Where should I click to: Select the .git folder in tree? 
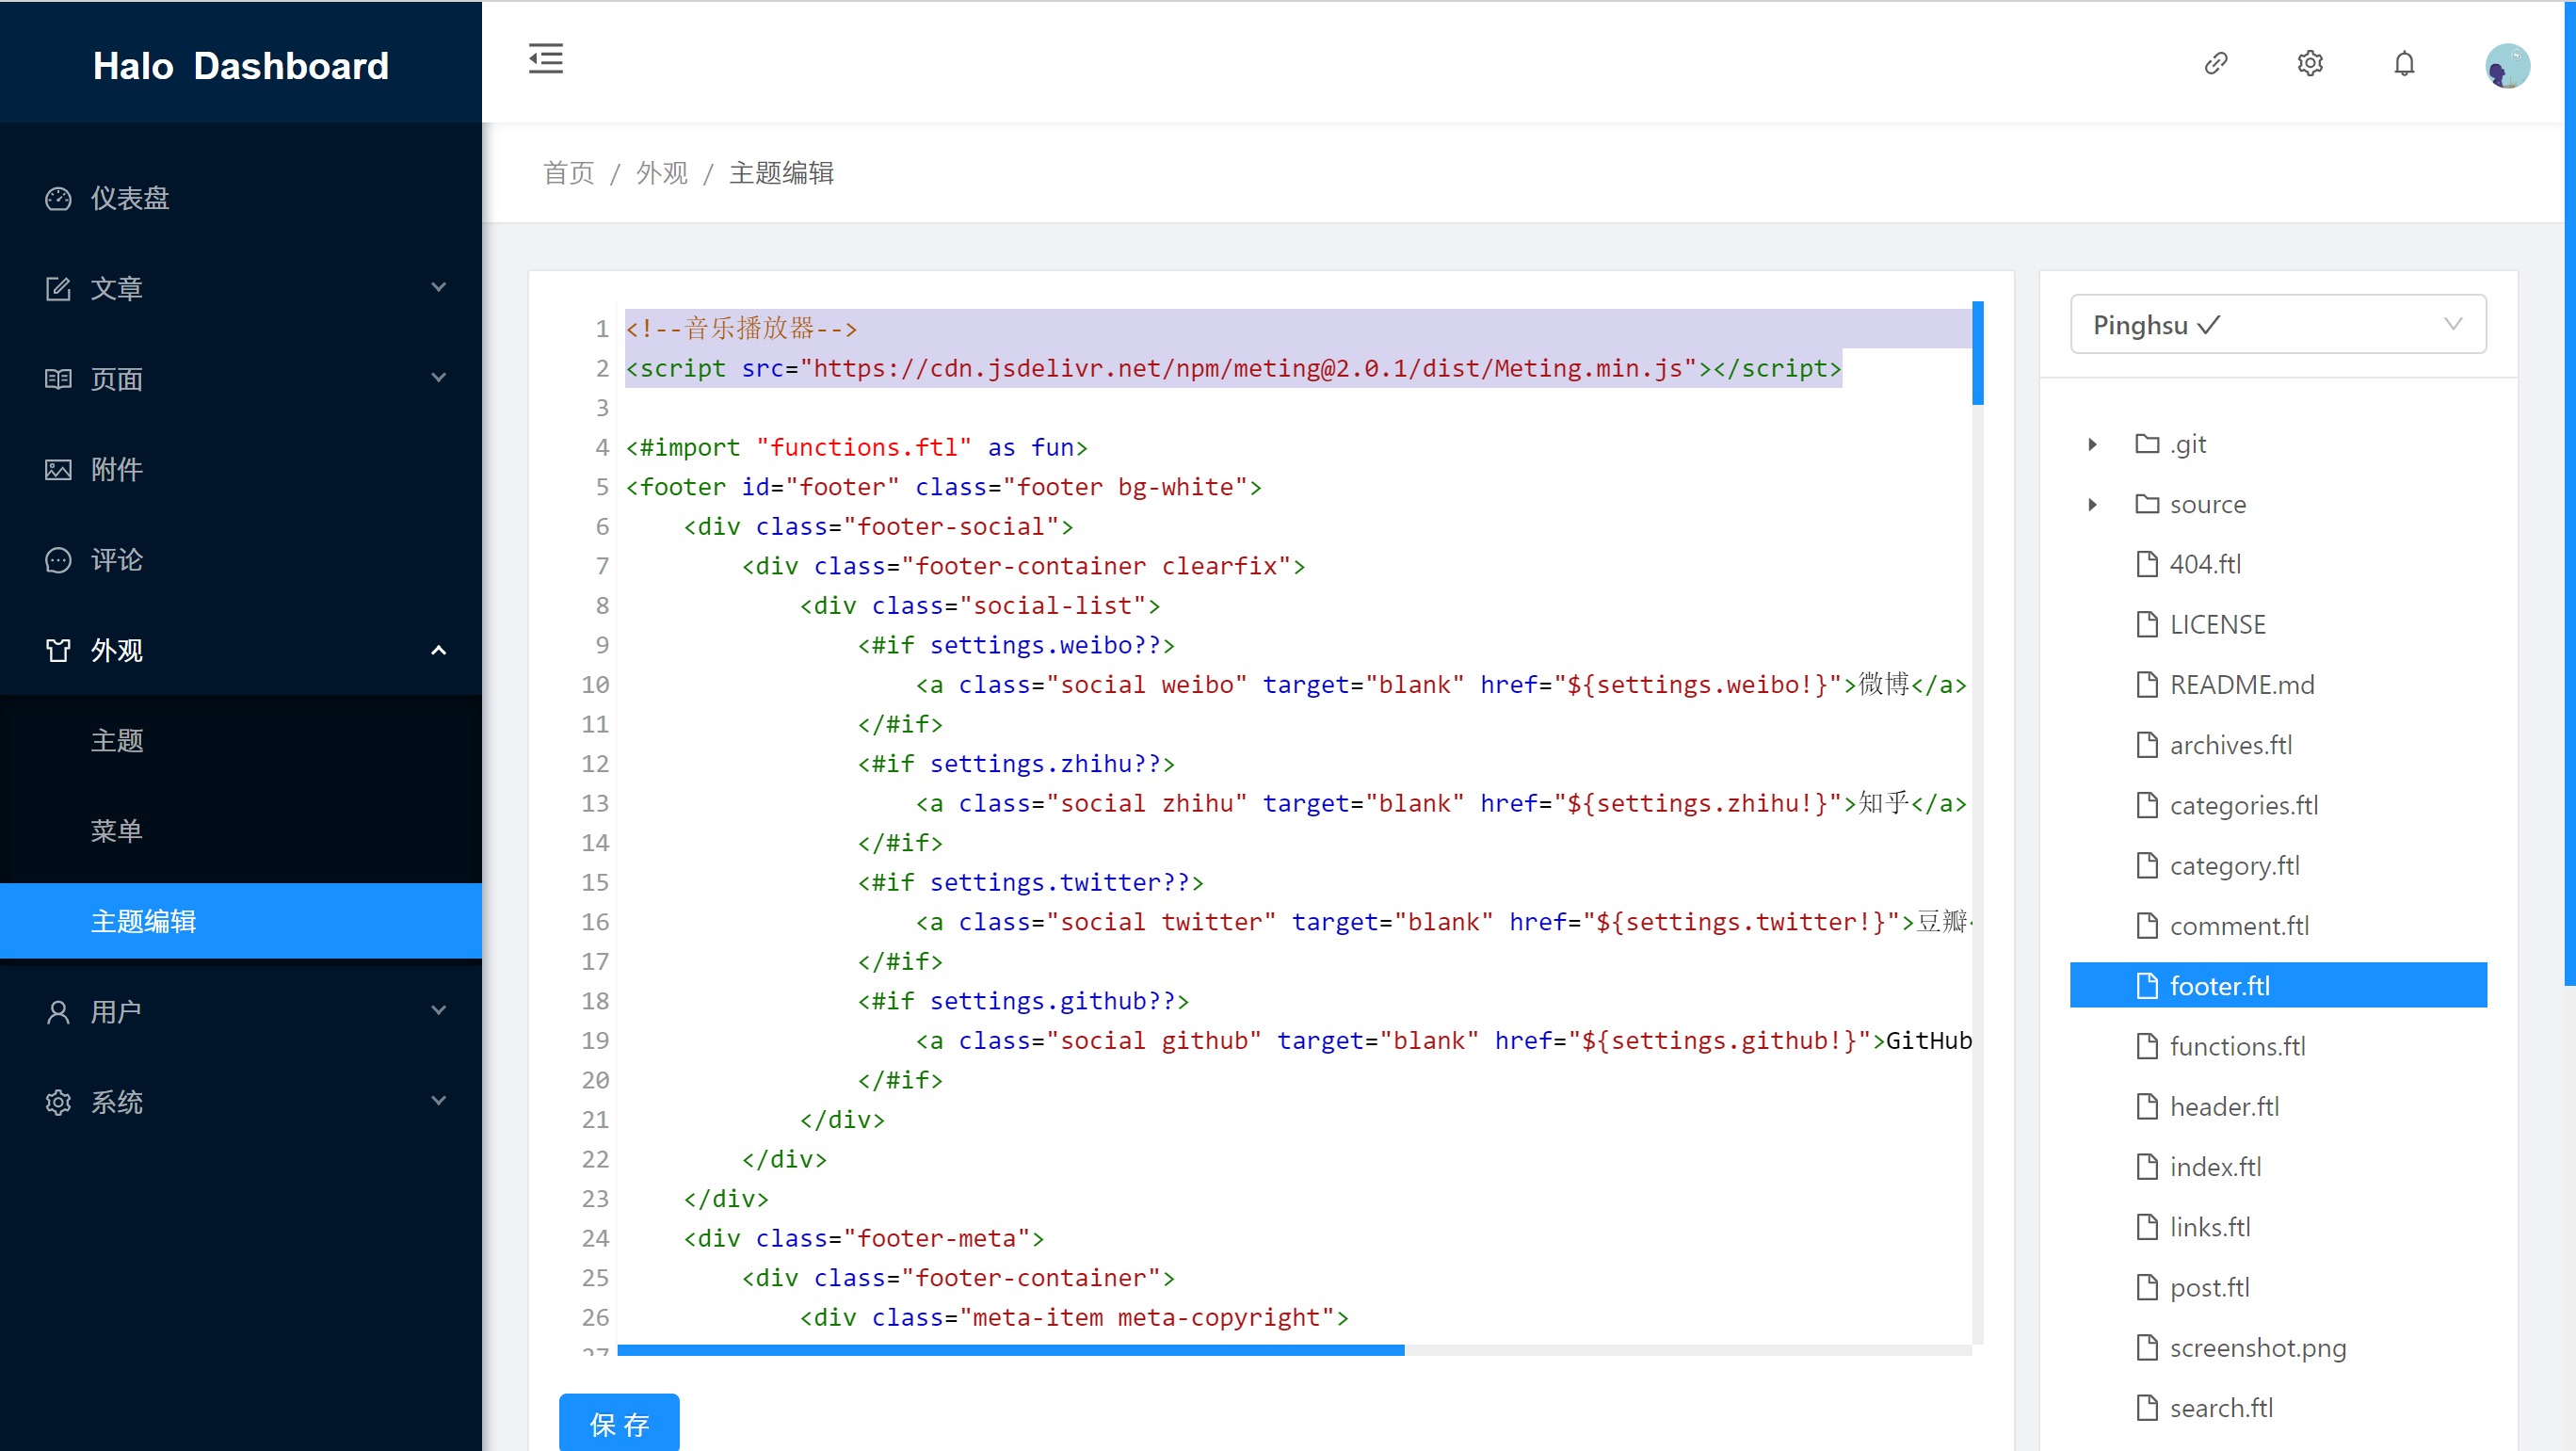tap(2170, 444)
